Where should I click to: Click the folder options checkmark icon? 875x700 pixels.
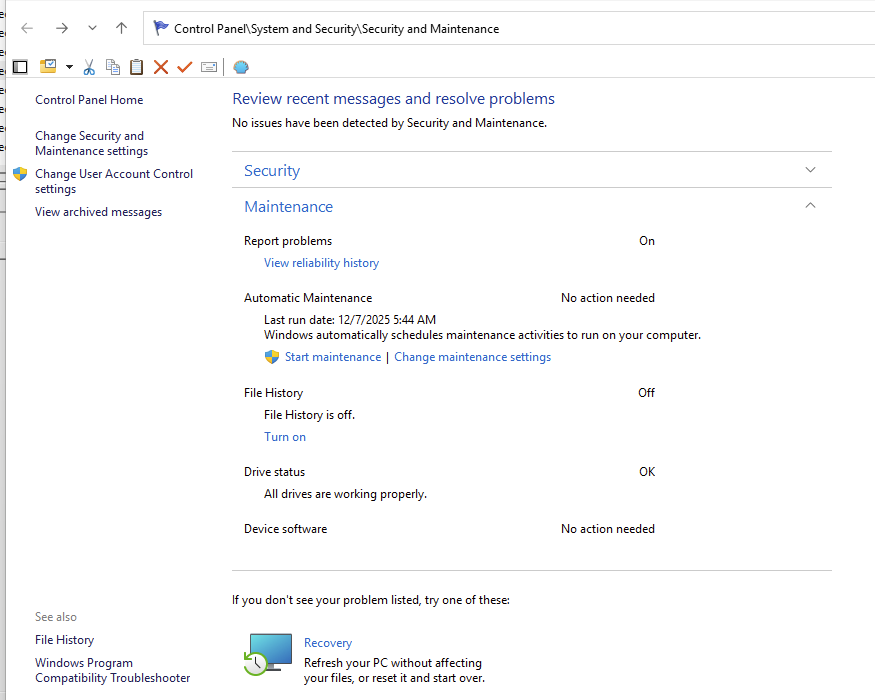pos(48,67)
